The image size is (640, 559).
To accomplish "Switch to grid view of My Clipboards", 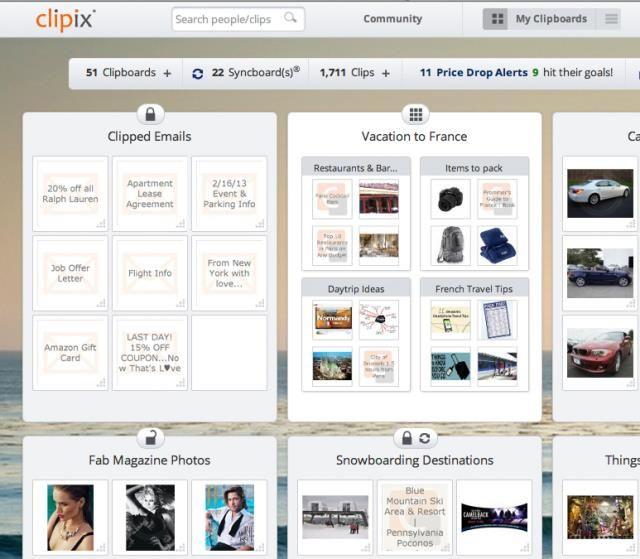I will (x=497, y=19).
